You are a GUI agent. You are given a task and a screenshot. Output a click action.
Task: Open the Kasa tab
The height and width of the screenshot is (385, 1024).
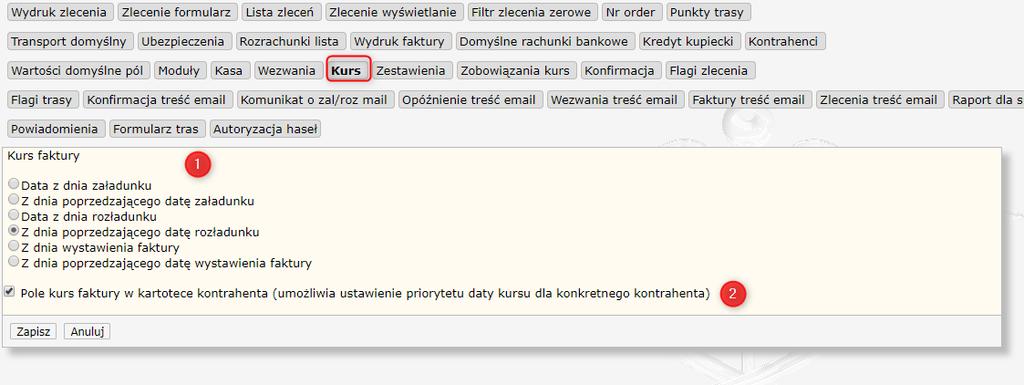tap(230, 70)
